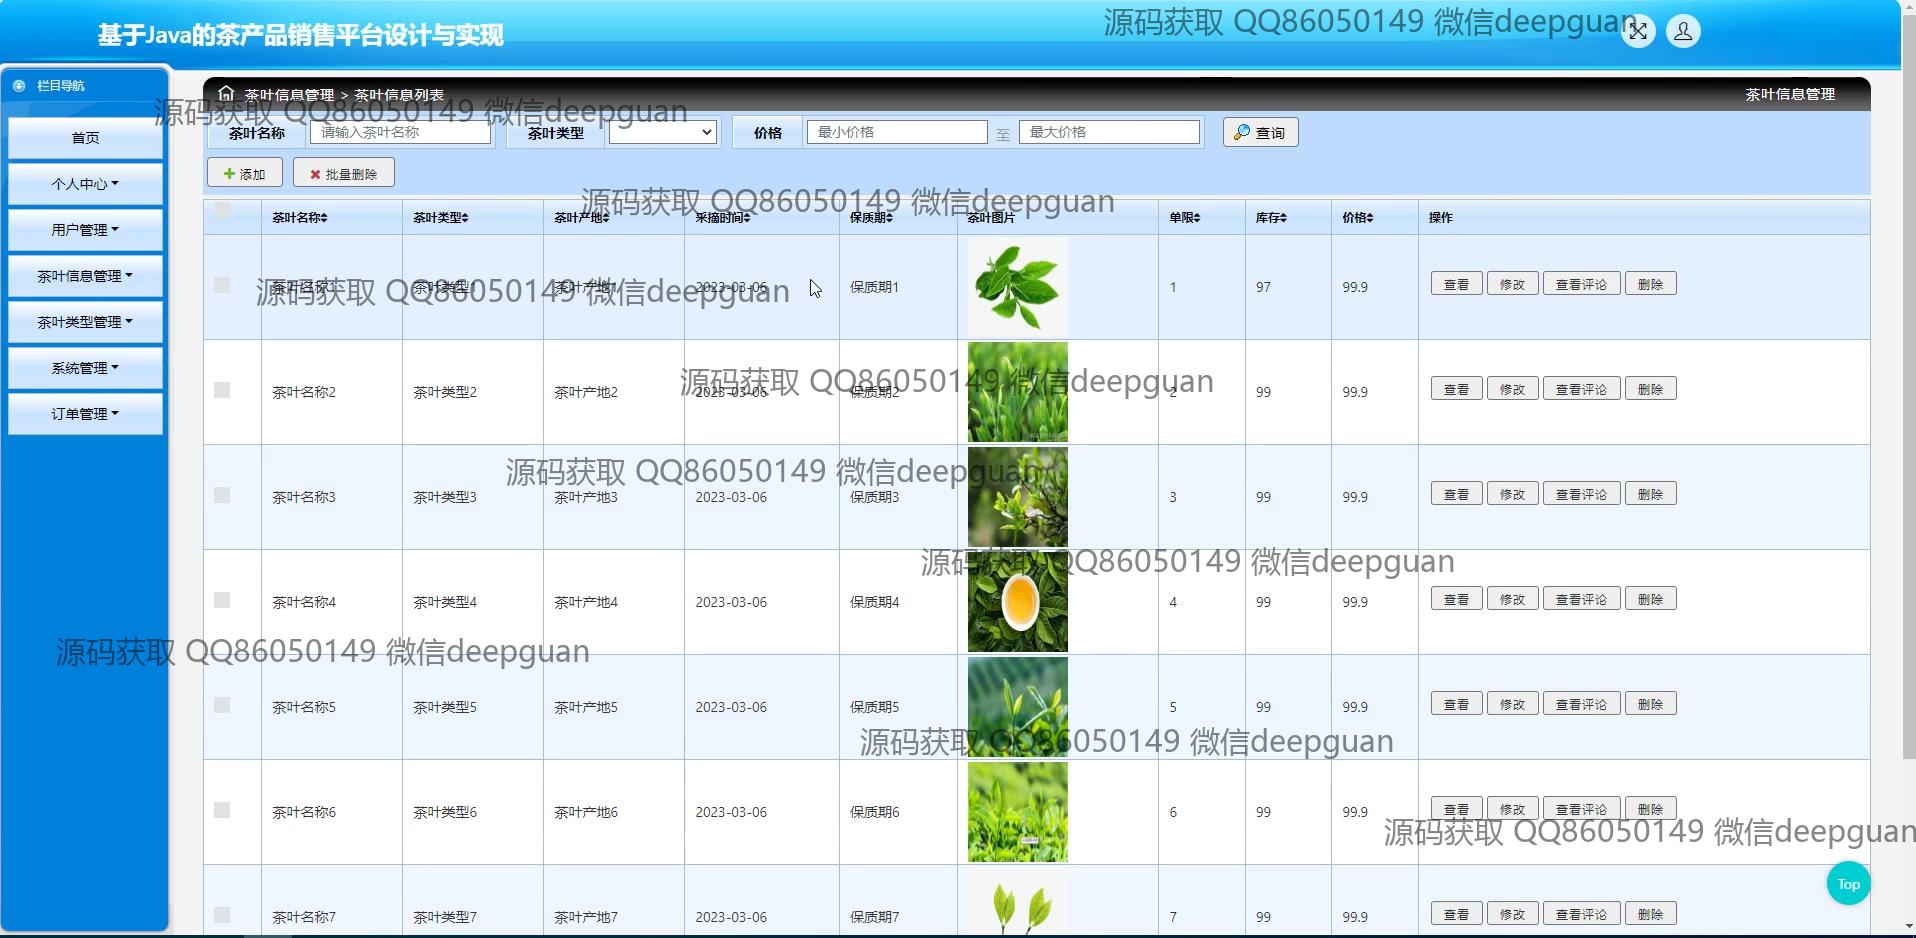This screenshot has height=938, width=1916.
Task: Click the green plus 添加 button
Action: point(245,173)
